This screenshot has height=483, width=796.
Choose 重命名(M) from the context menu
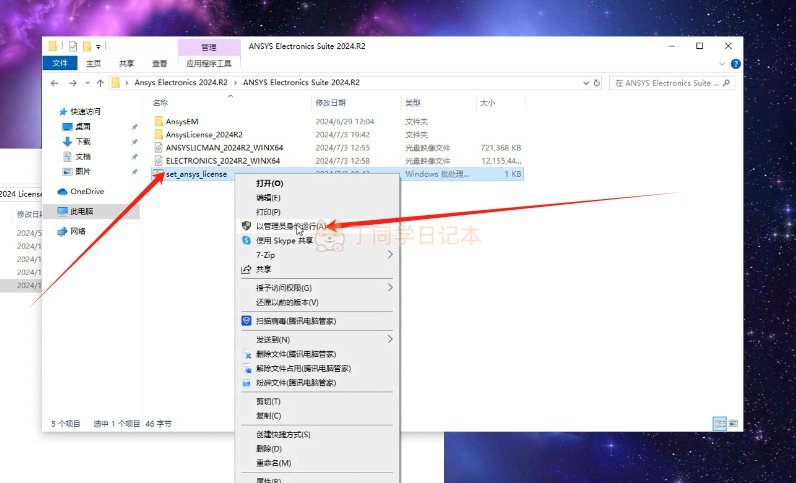click(273, 463)
